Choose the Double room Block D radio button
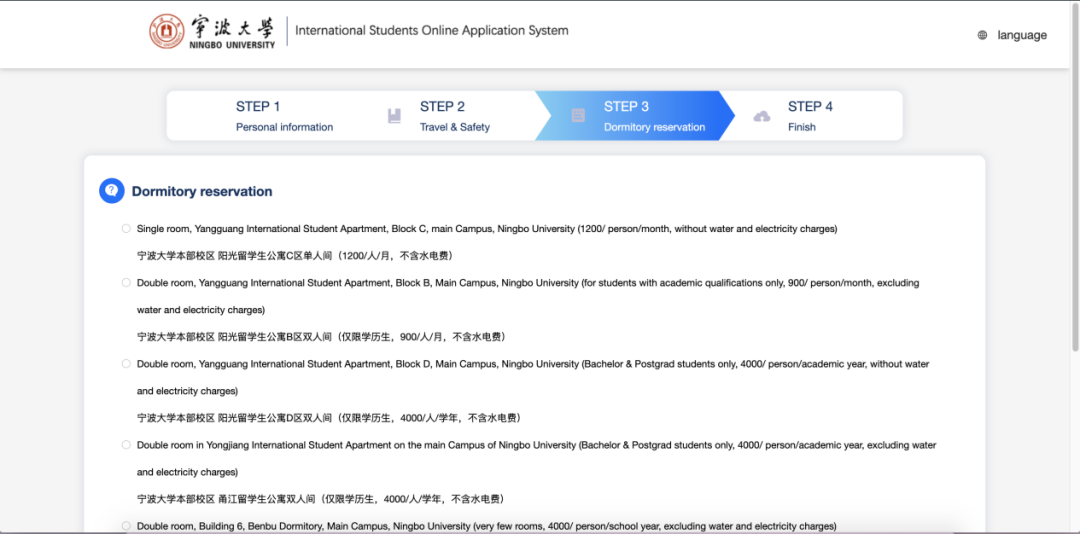1080x534 pixels. point(126,364)
